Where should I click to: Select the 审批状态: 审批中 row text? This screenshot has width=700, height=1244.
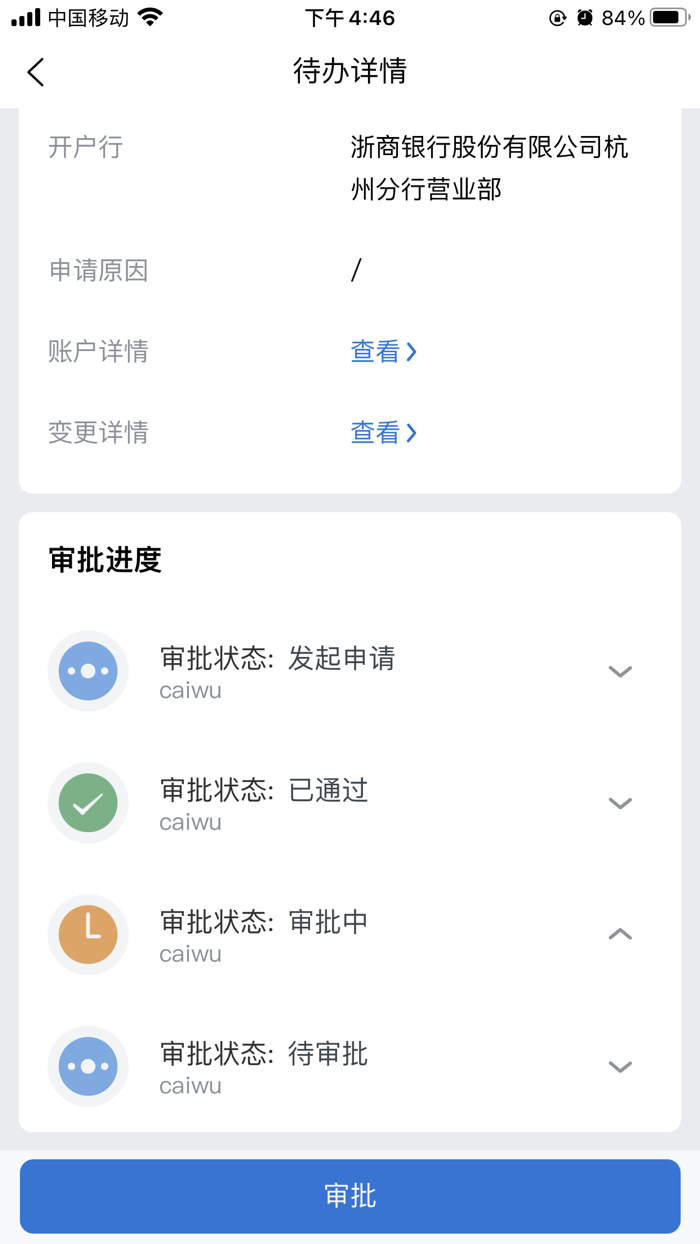tap(264, 922)
